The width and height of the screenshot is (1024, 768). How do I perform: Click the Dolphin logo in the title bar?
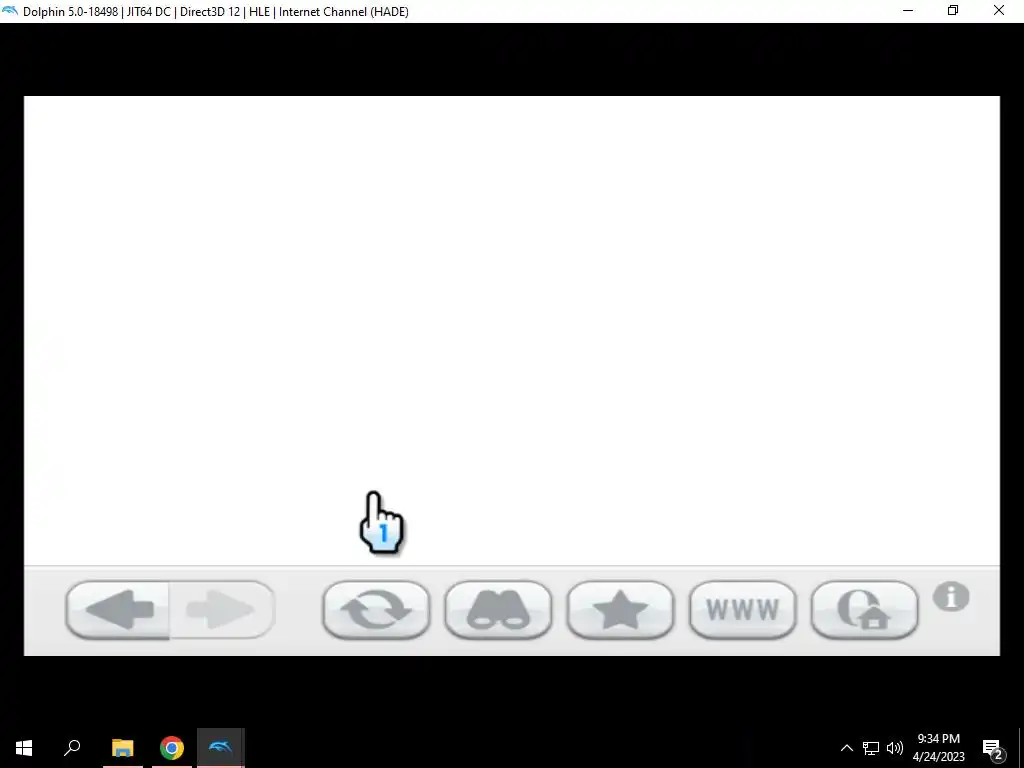(x=10, y=11)
